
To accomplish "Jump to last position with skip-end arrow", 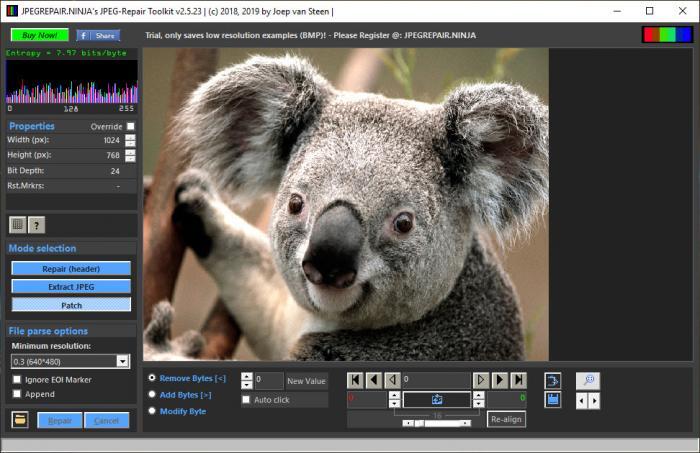I will coord(518,380).
